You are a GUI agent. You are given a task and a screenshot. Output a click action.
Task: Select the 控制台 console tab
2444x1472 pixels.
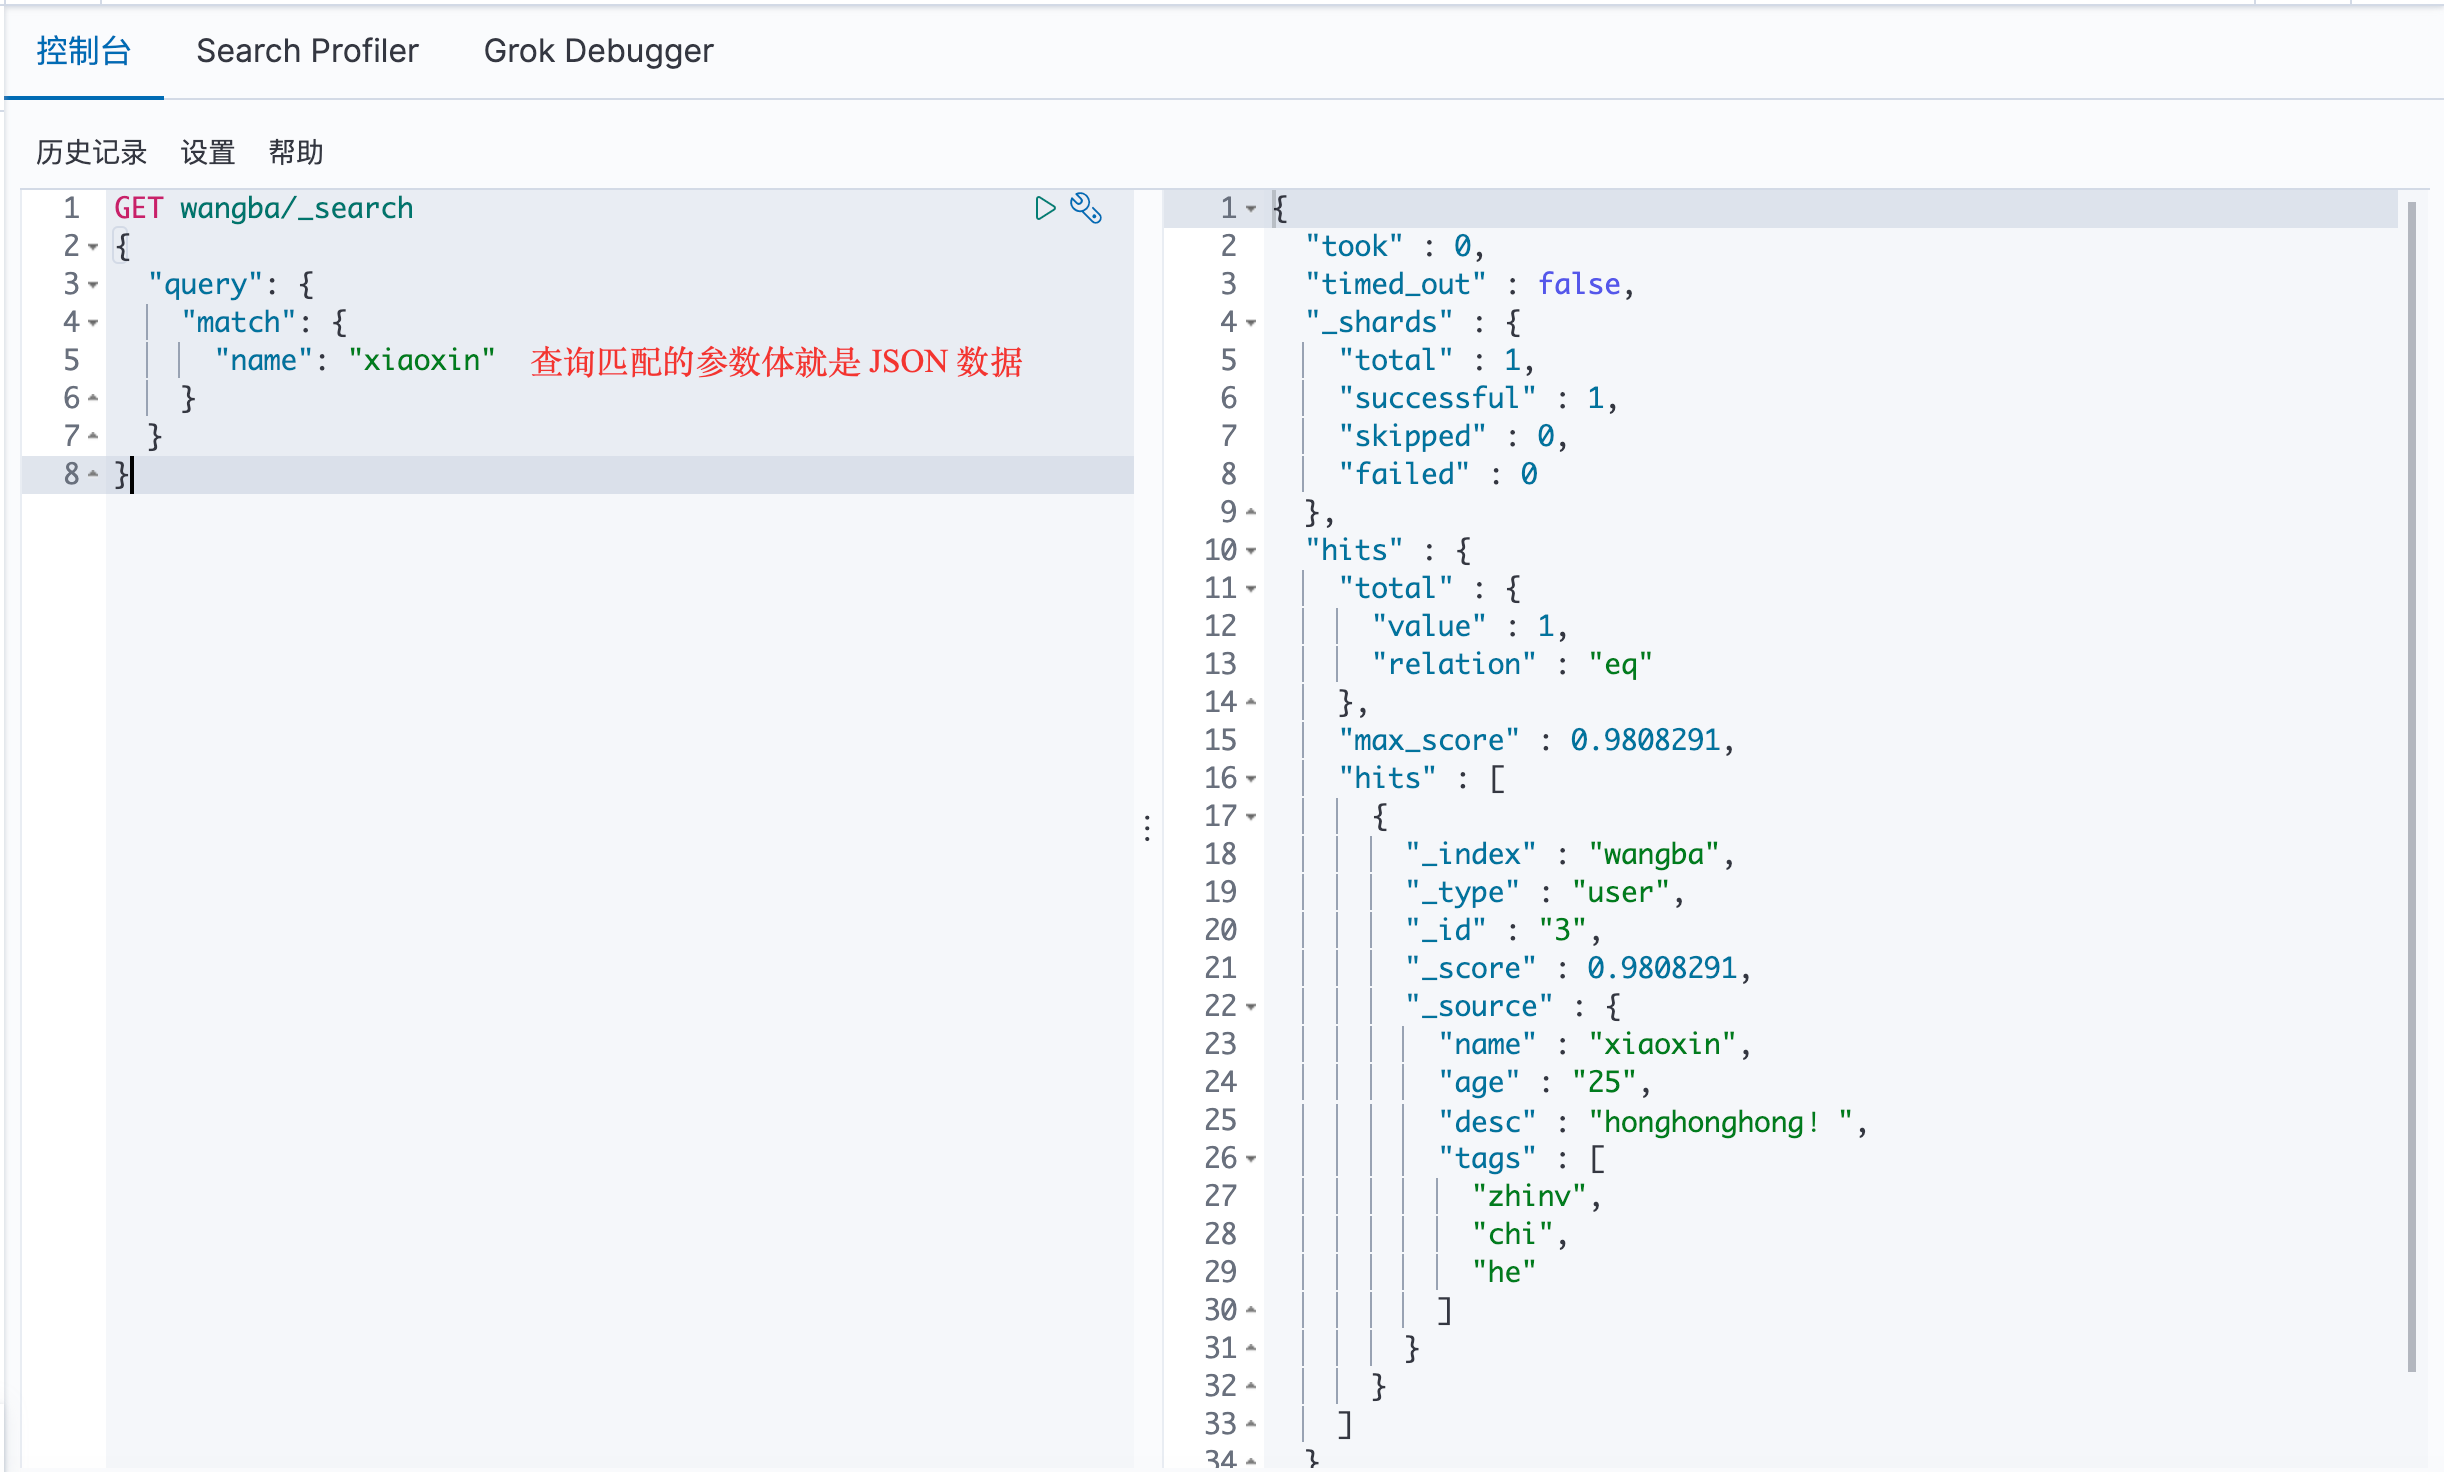tap(84, 51)
